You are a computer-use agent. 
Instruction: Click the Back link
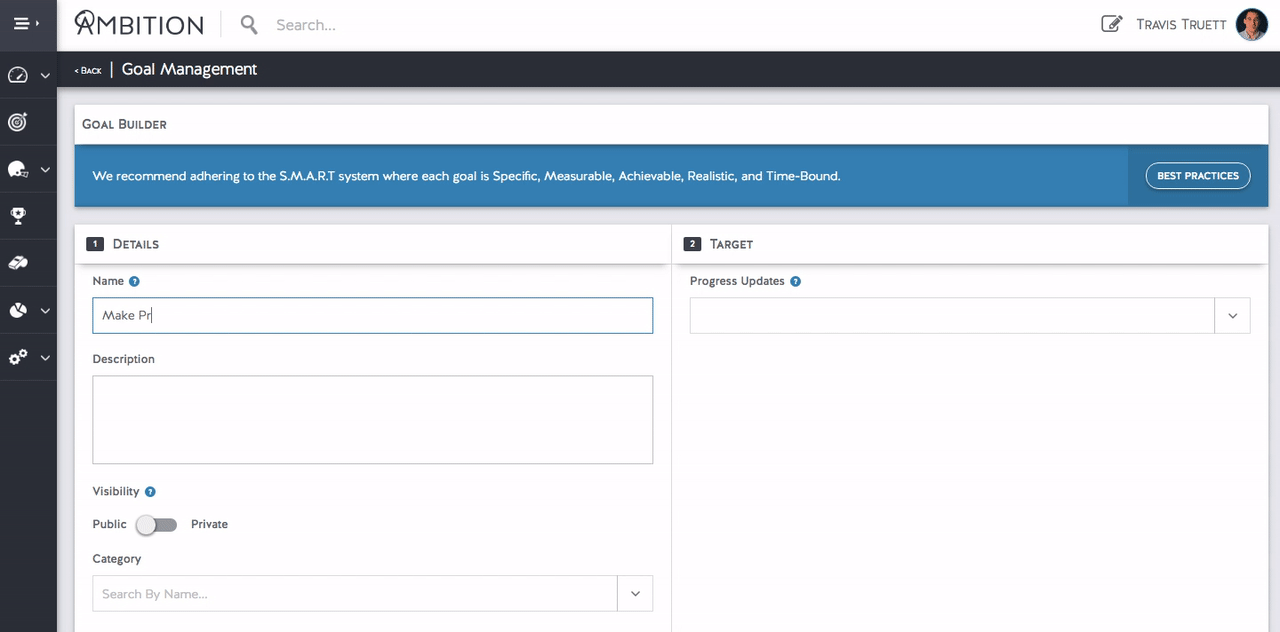(x=88, y=70)
